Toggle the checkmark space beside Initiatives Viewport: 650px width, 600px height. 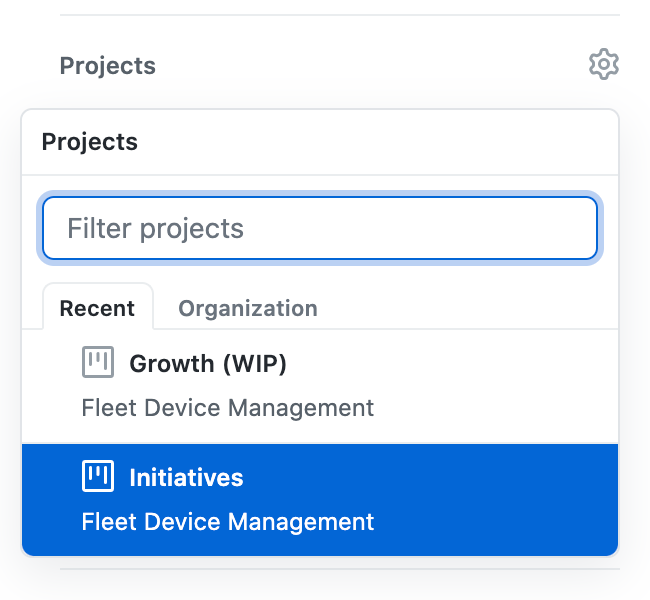coord(52,477)
